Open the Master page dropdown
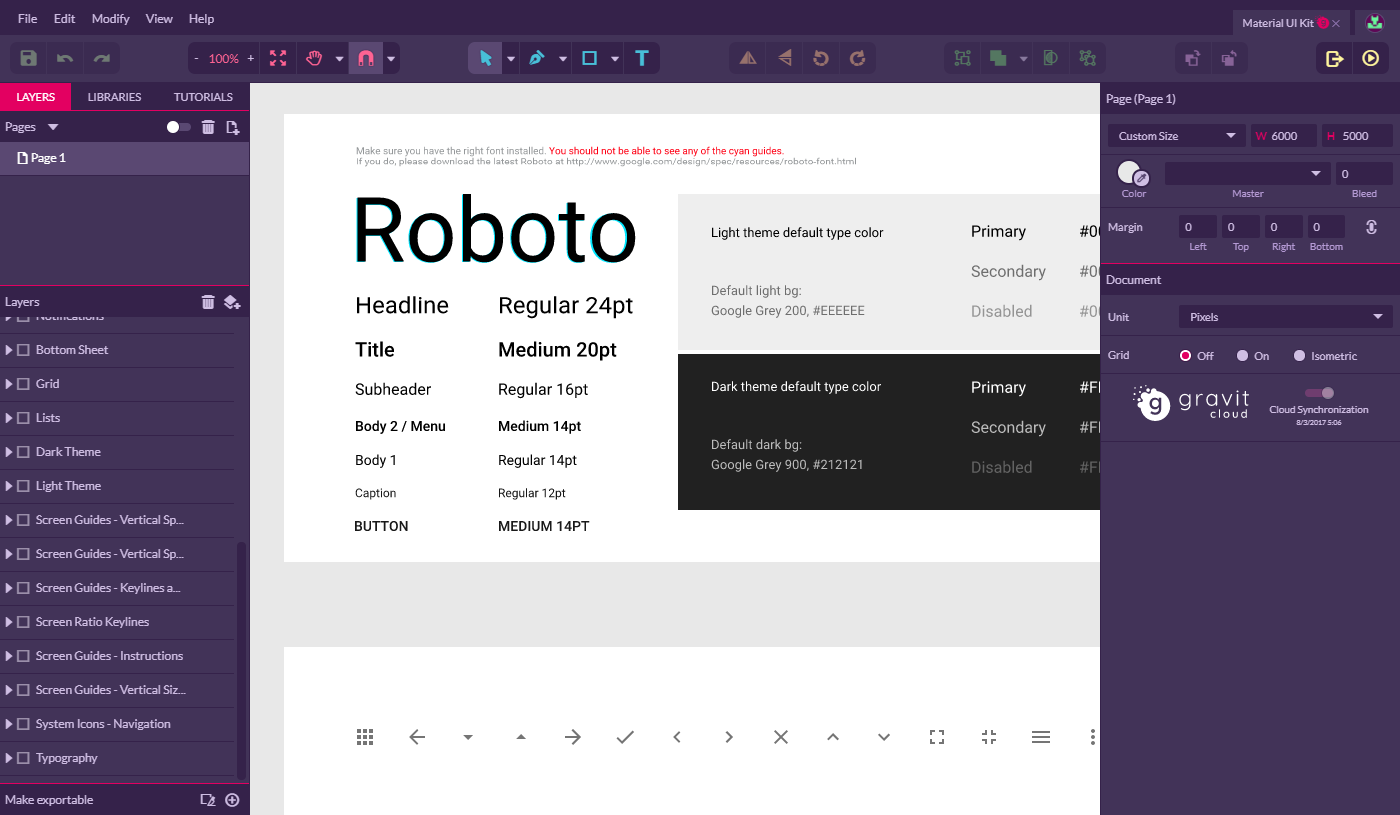 pos(1248,174)
